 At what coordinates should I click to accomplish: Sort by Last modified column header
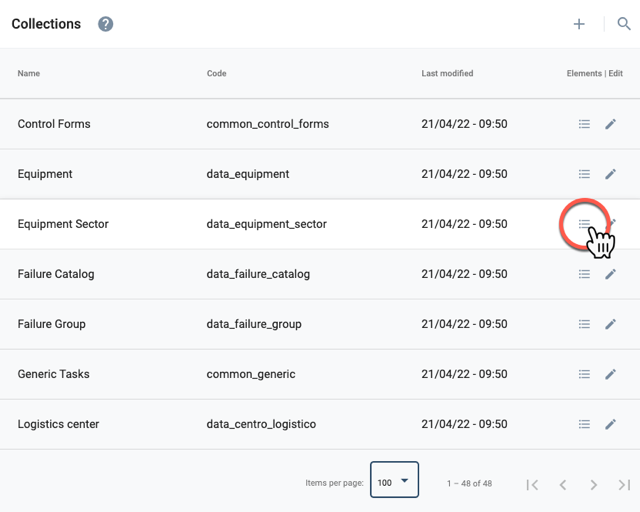coord(447,73)
